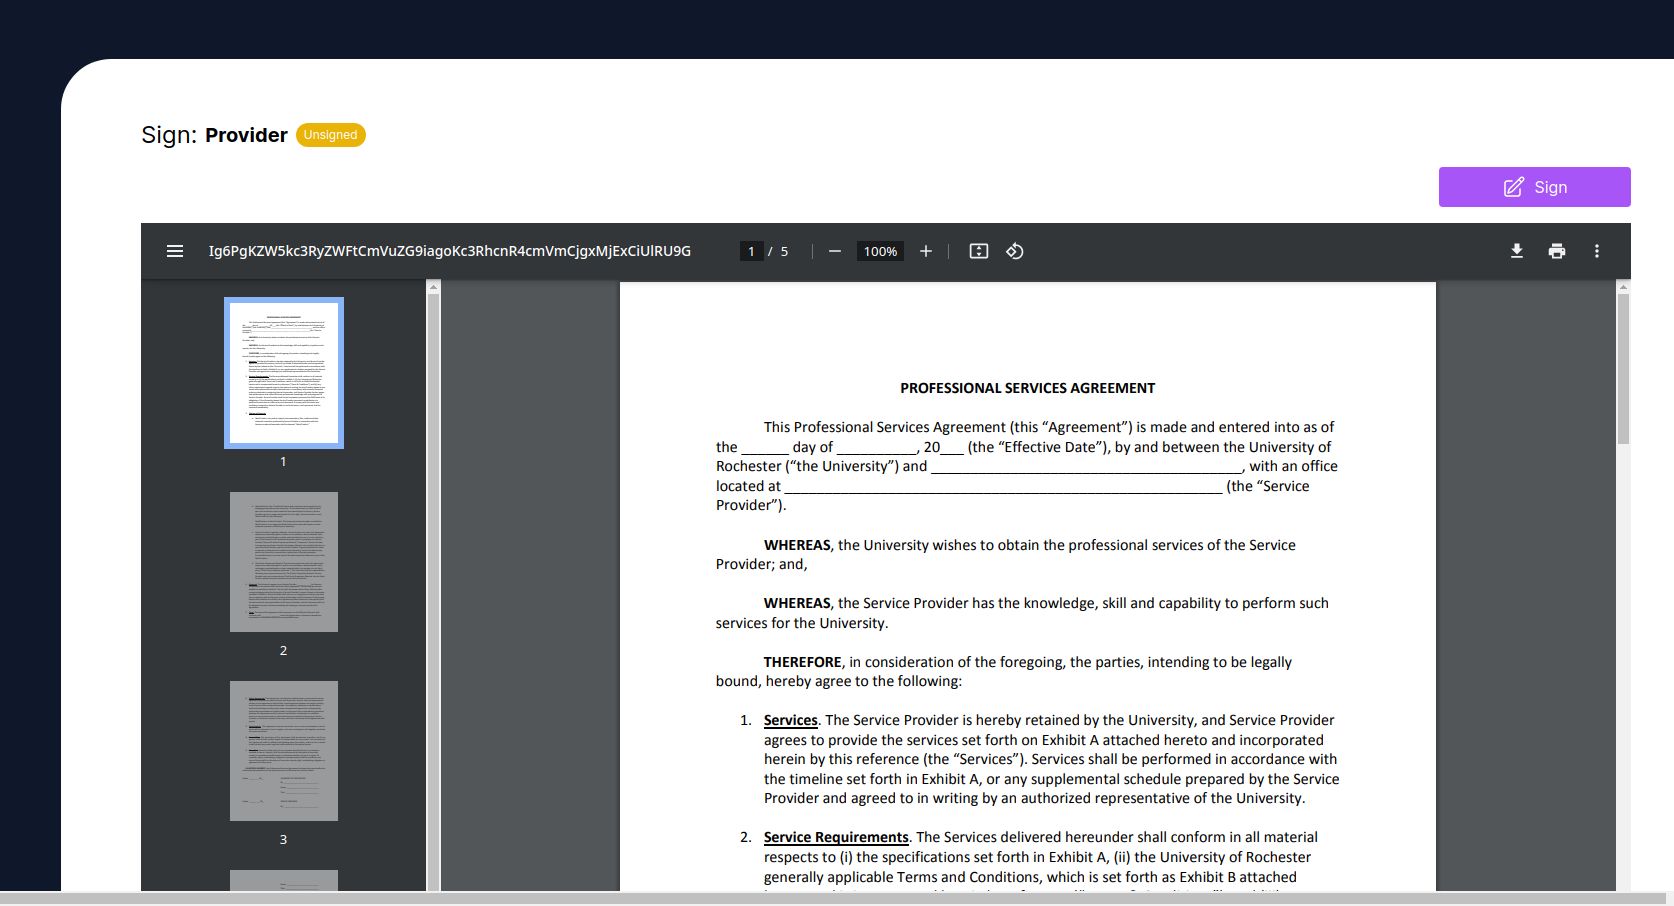This screenshot has width=1674, height=906.
Task: Click the THEREFORE bold word
Action: point(803,662)
